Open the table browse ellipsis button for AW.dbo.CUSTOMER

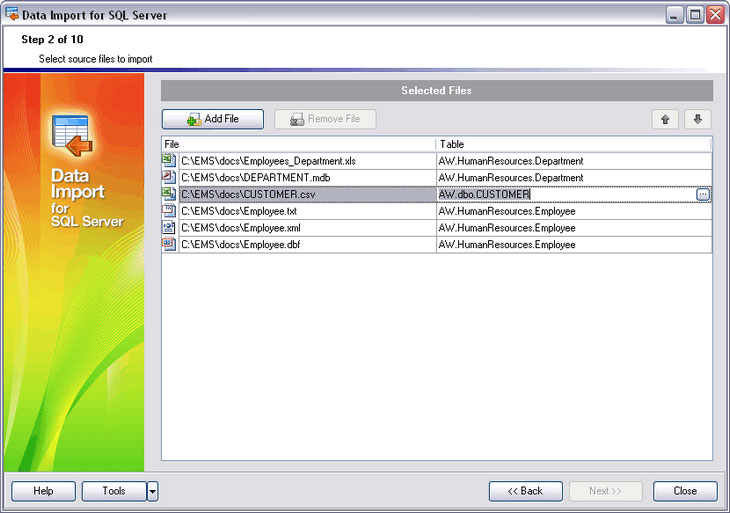(x=703, y=195)
